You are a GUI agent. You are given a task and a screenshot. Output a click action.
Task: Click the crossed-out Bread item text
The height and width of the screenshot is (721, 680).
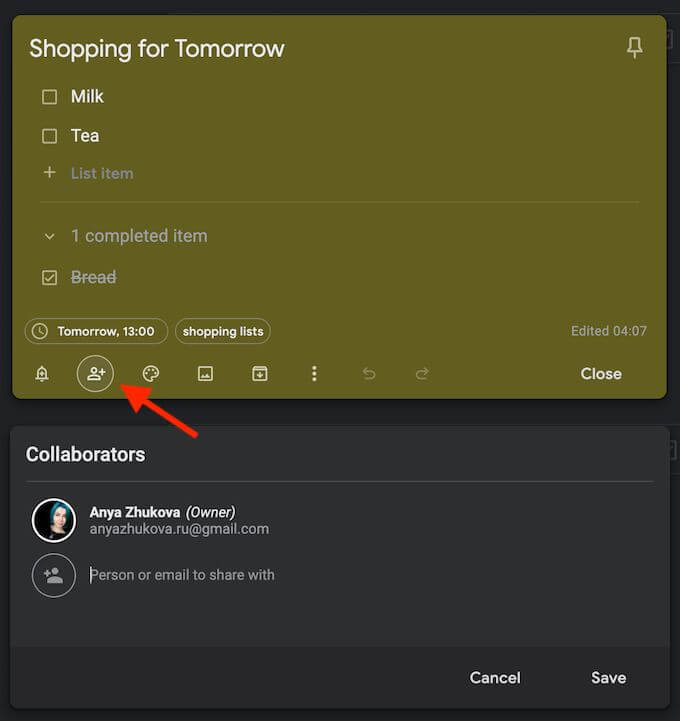click(x=94, y=277)
